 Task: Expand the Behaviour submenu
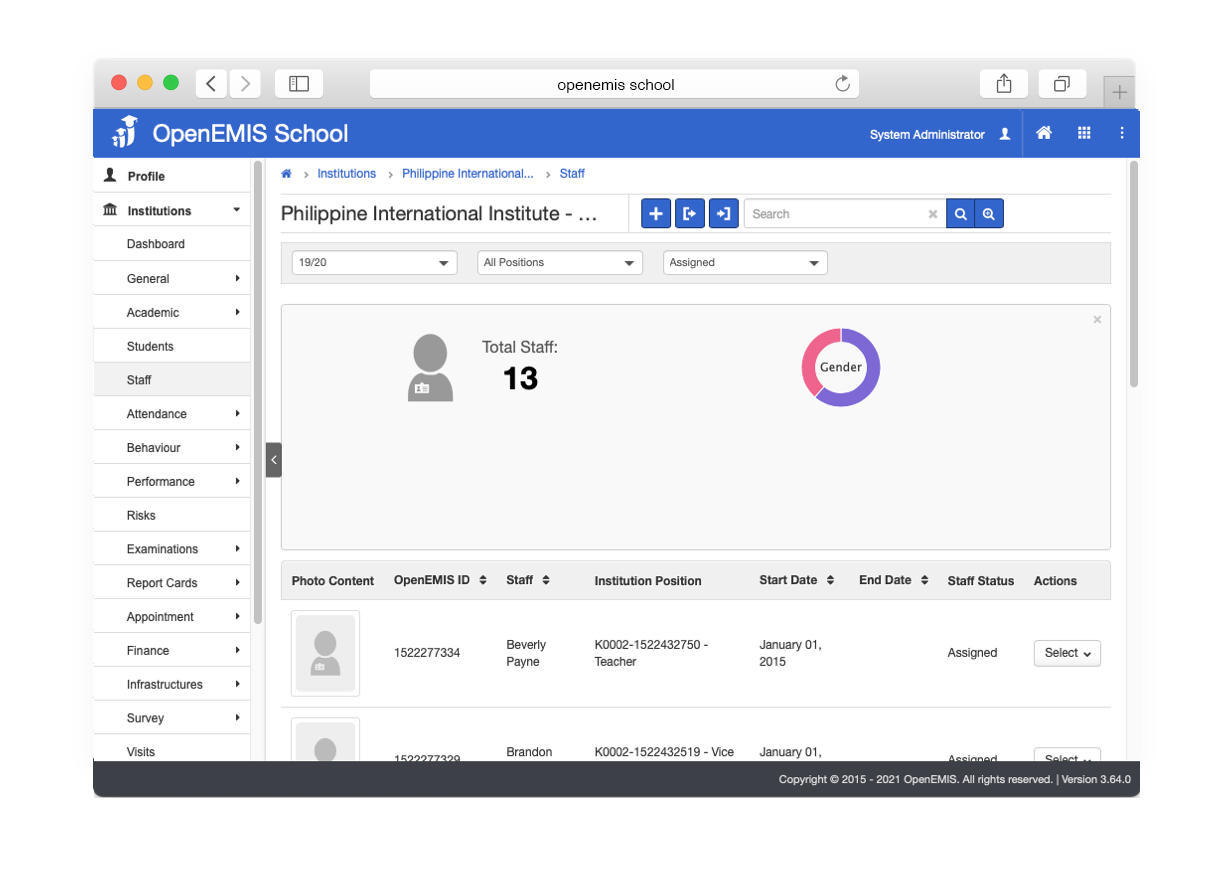pyautogui.click(x=172, y=448)
